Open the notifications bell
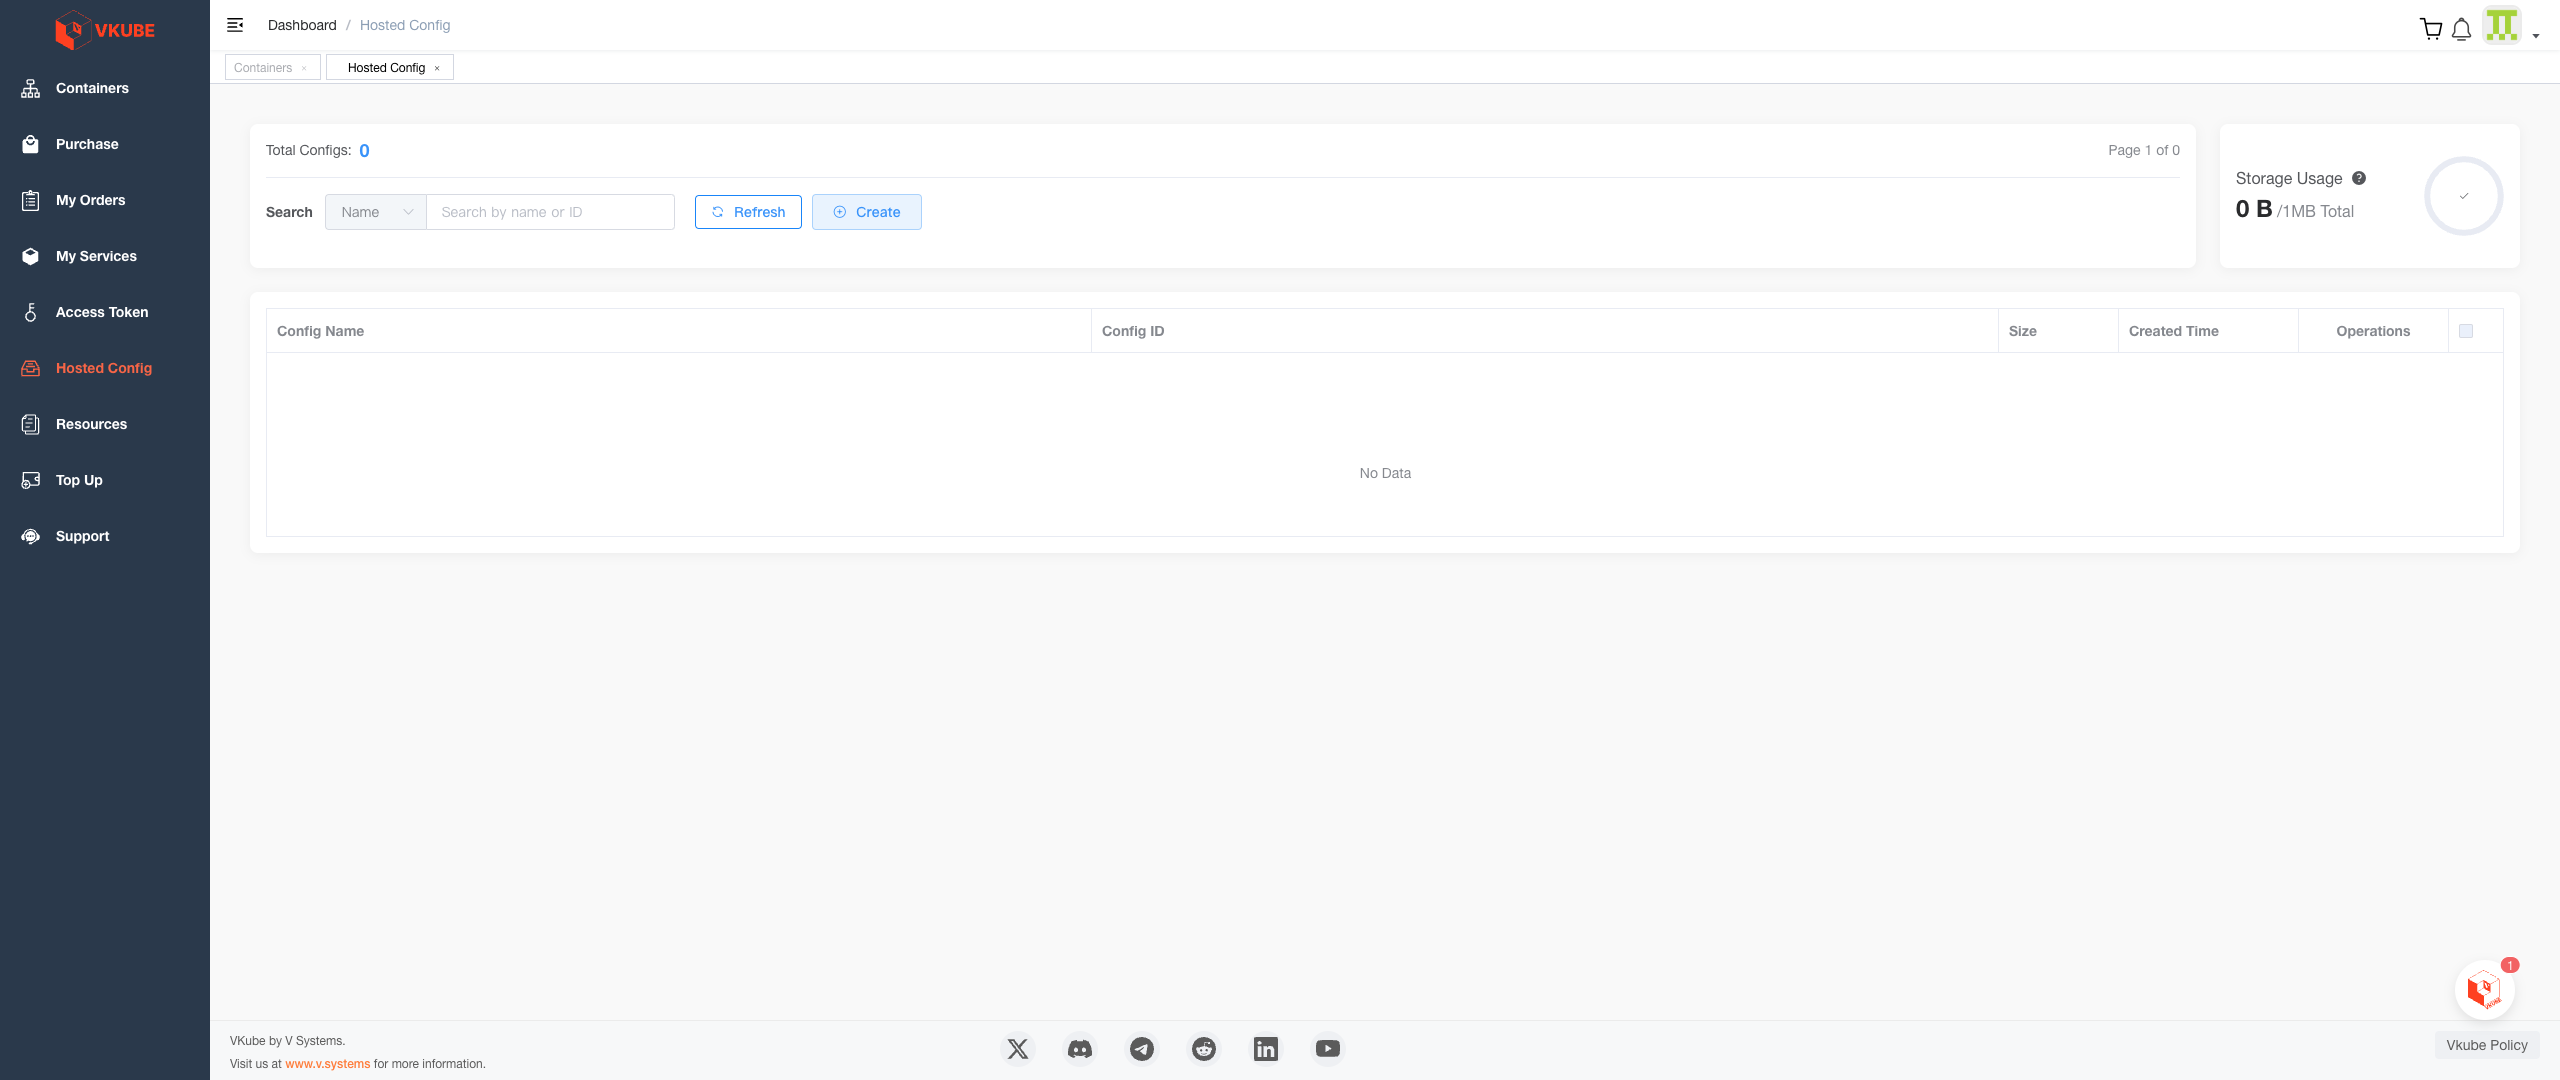The width and height of the screenshot is (2560, 1080). [x=2462, y=29]
